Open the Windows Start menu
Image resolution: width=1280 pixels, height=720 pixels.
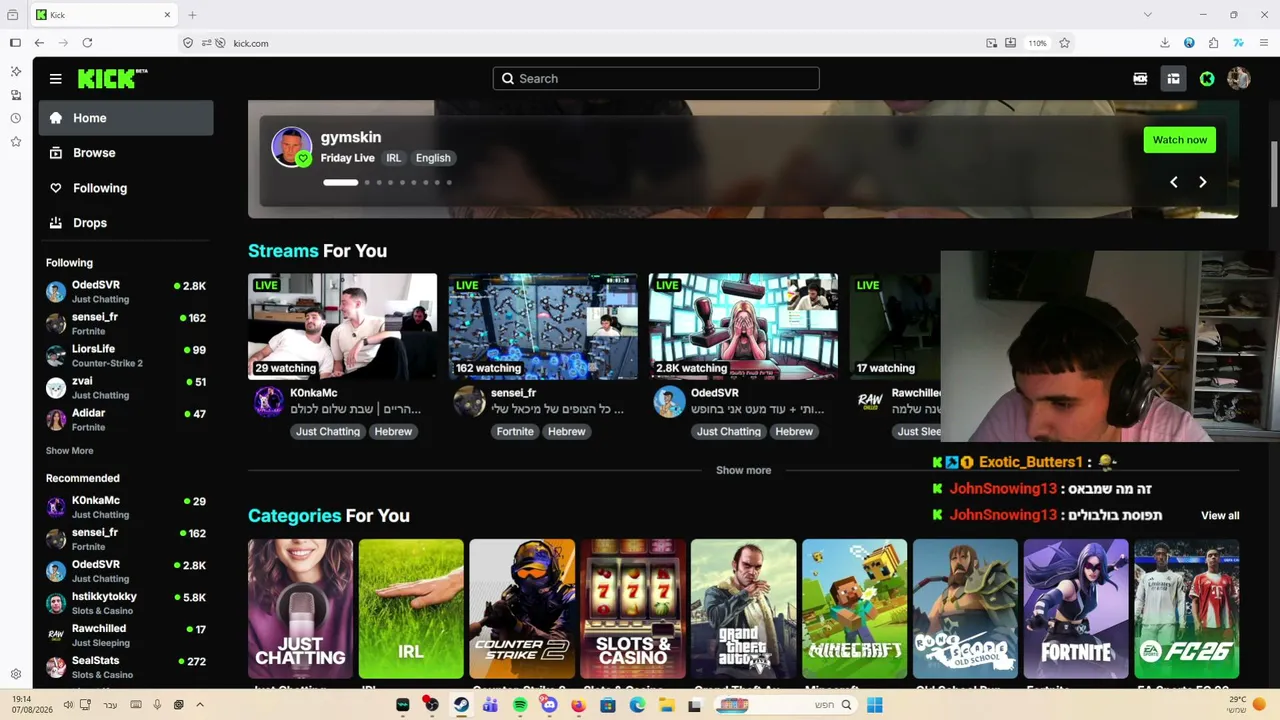[x=874, y=705]
